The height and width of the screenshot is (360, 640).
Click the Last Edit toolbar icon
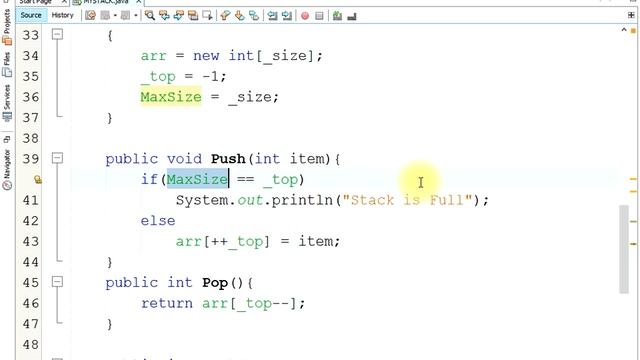[91, 16]
